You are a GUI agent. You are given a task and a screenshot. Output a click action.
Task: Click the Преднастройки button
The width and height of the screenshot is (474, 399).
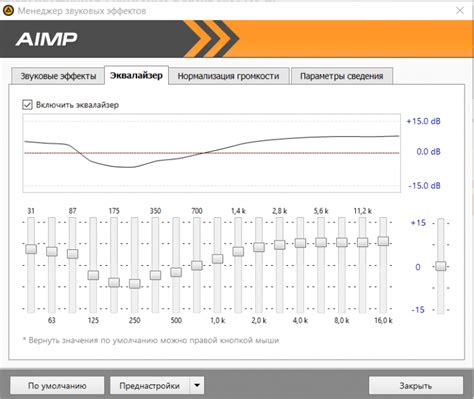[x=150, y=386]
